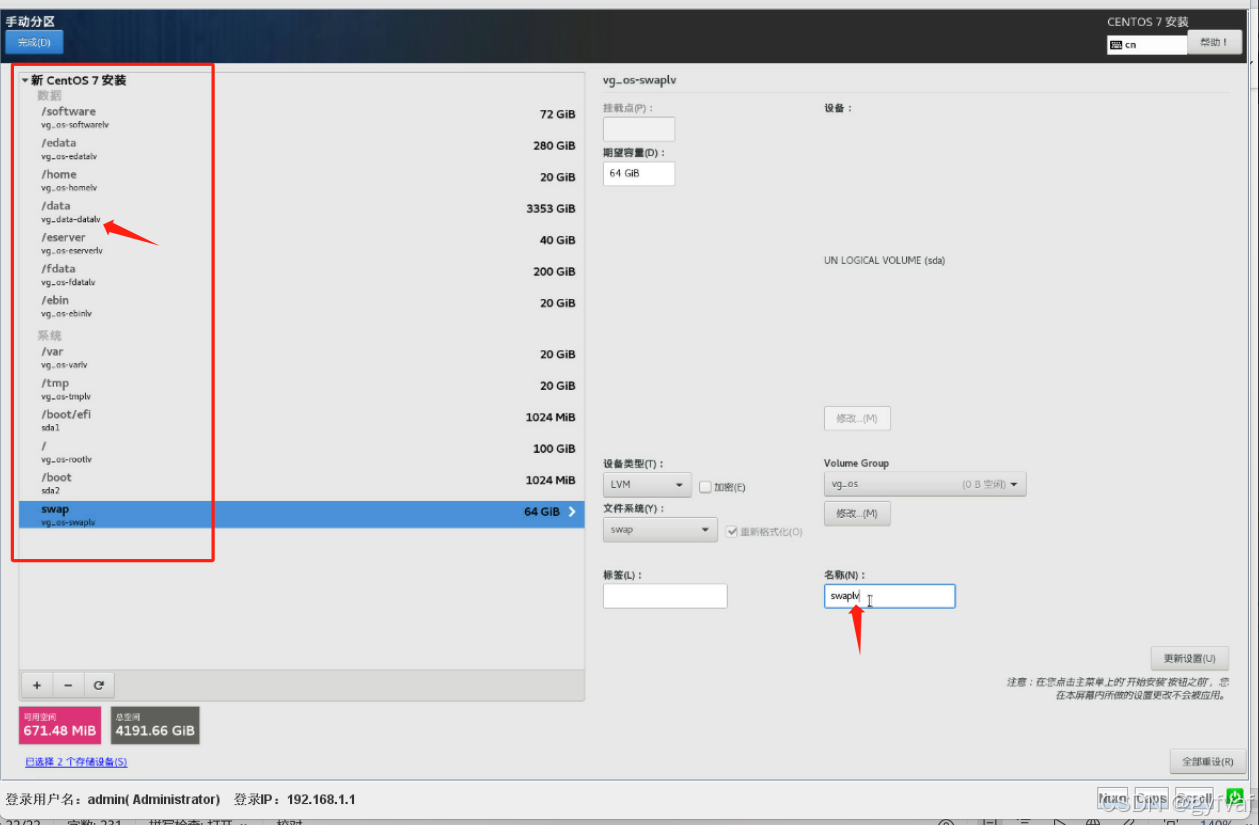The image size is (1259, 825).
Task: Select the /edata partition row
Action: pos(301,148)
